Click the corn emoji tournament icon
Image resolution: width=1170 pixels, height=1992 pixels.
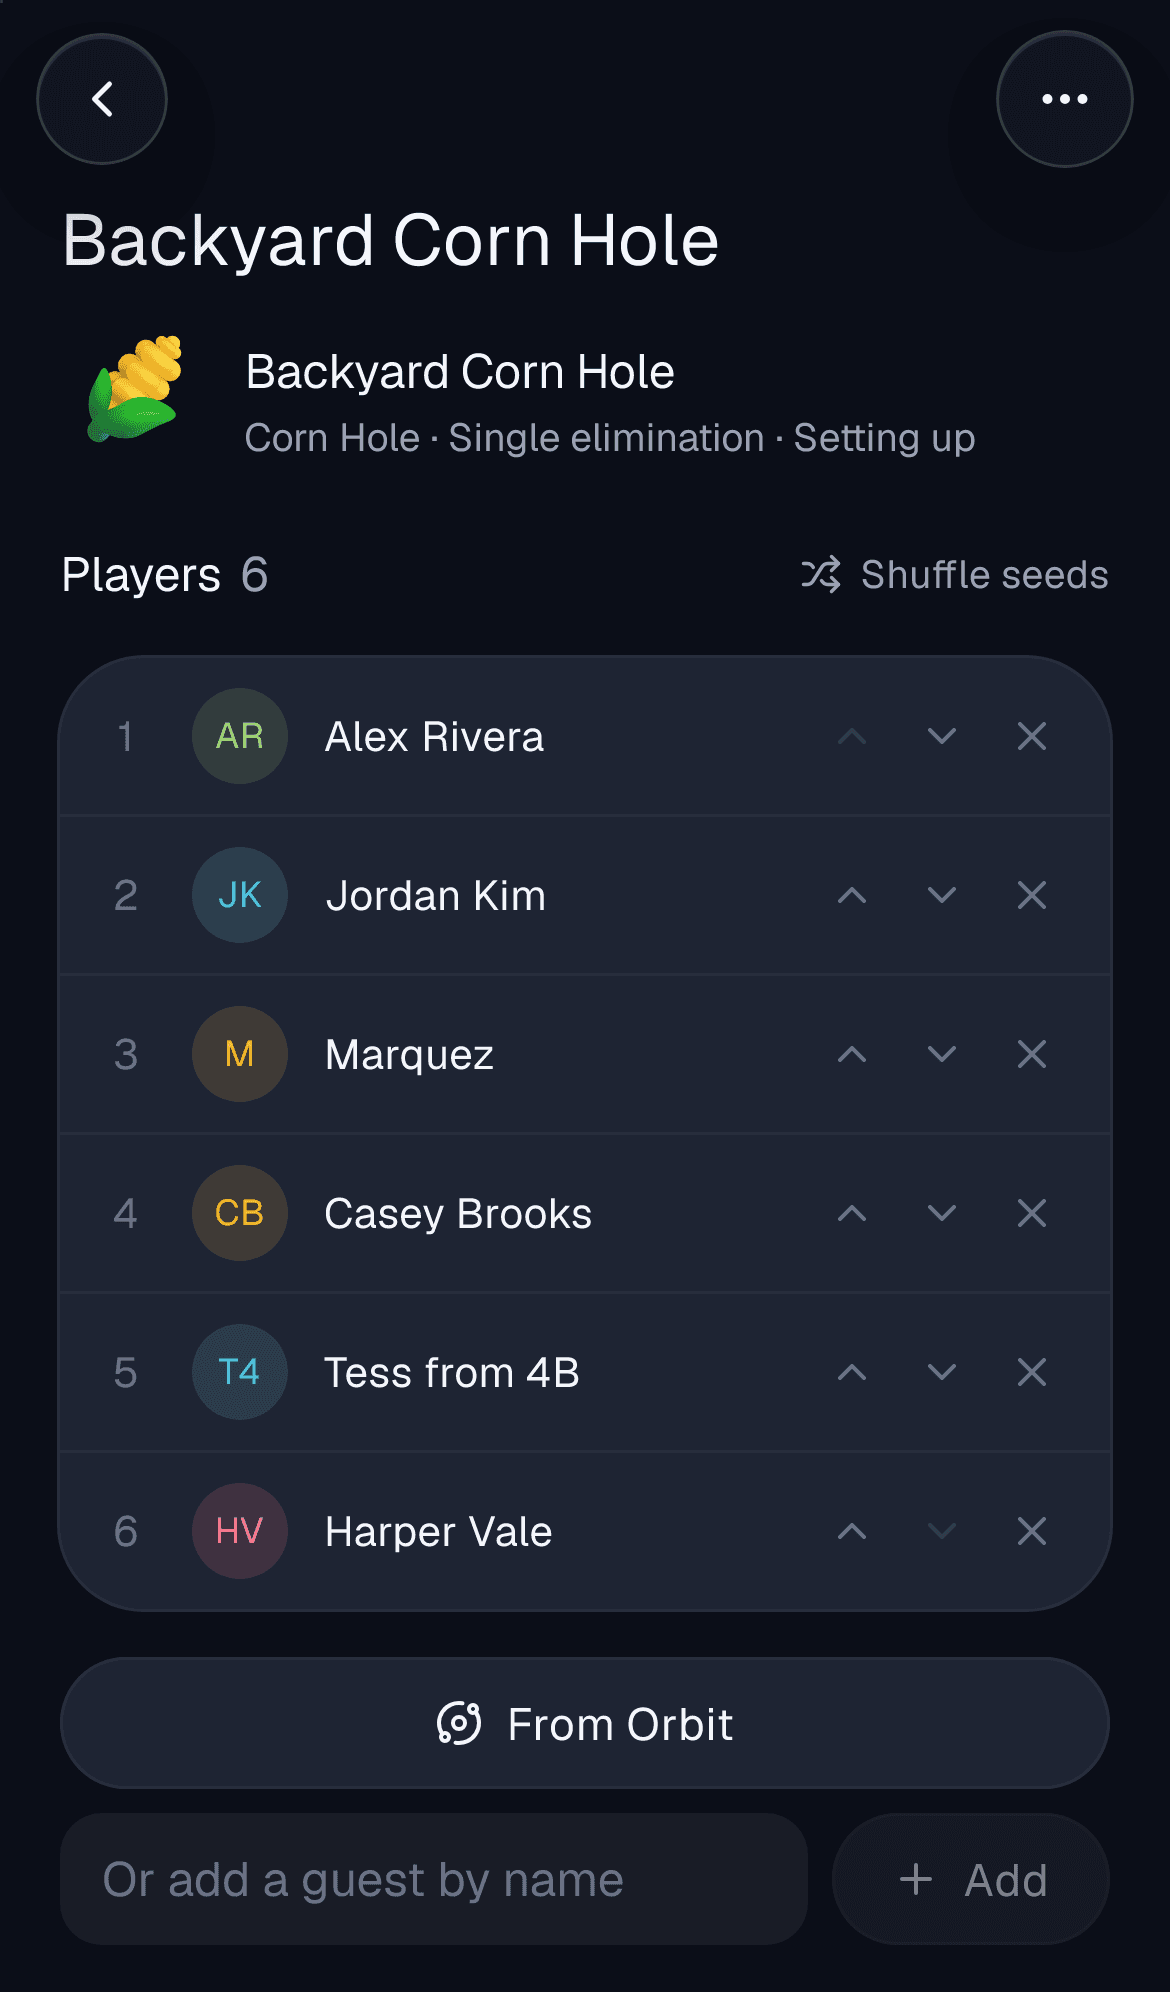(x=136, y=388)
